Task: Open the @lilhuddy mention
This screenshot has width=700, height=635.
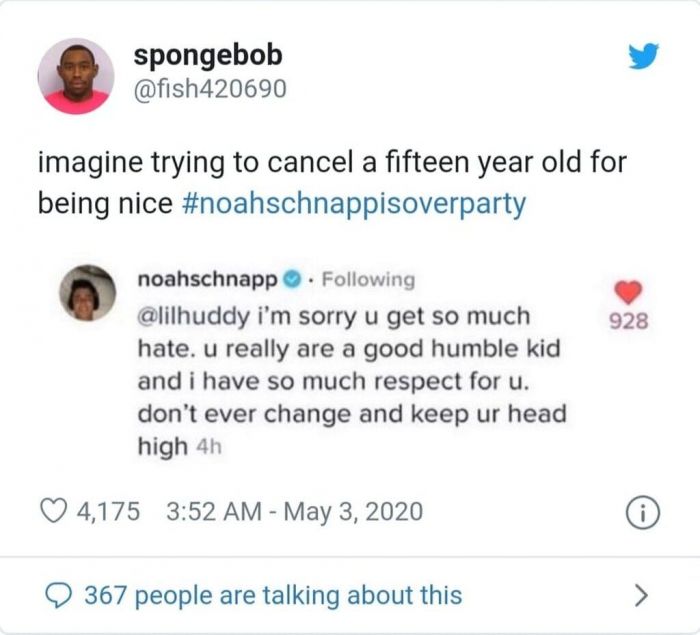Action: coord(190,316)
